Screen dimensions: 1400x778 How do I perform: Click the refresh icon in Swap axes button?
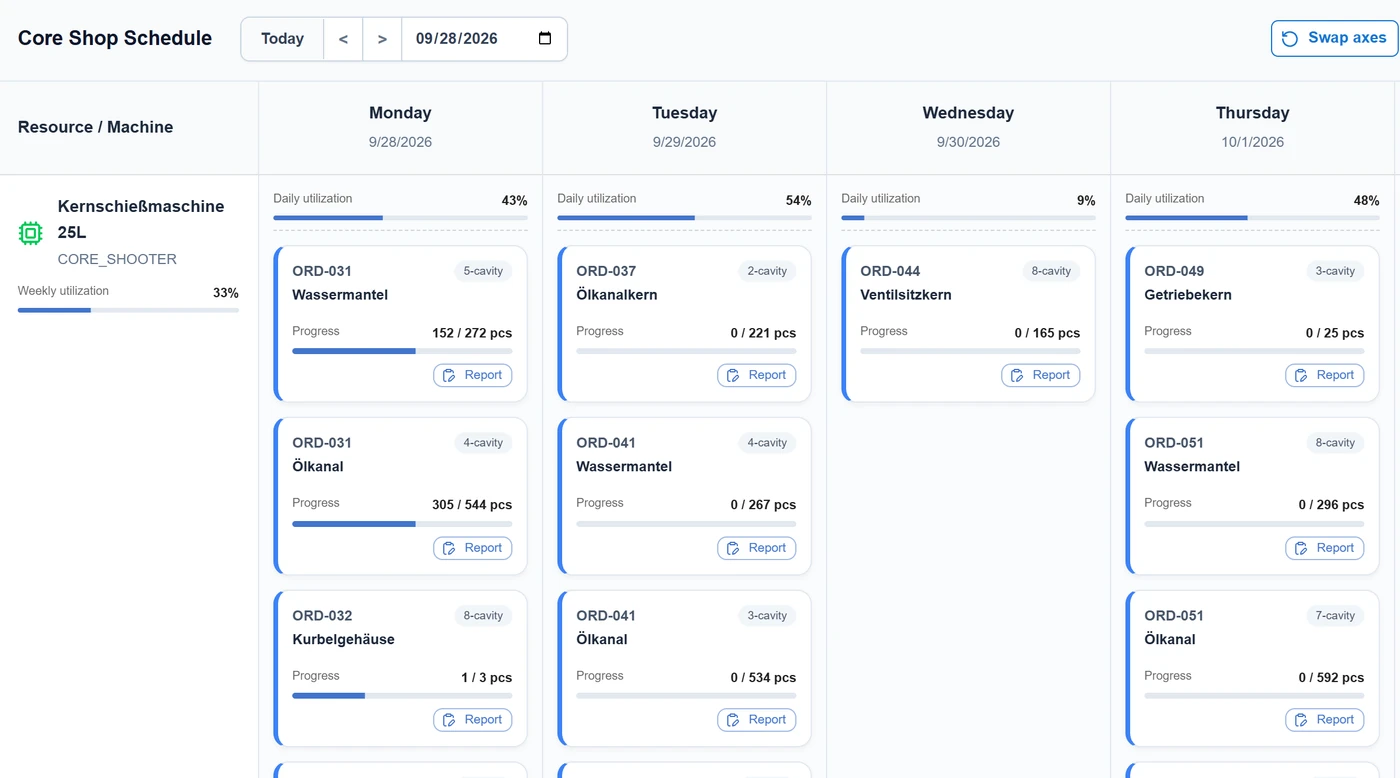tap(1290, 39)
